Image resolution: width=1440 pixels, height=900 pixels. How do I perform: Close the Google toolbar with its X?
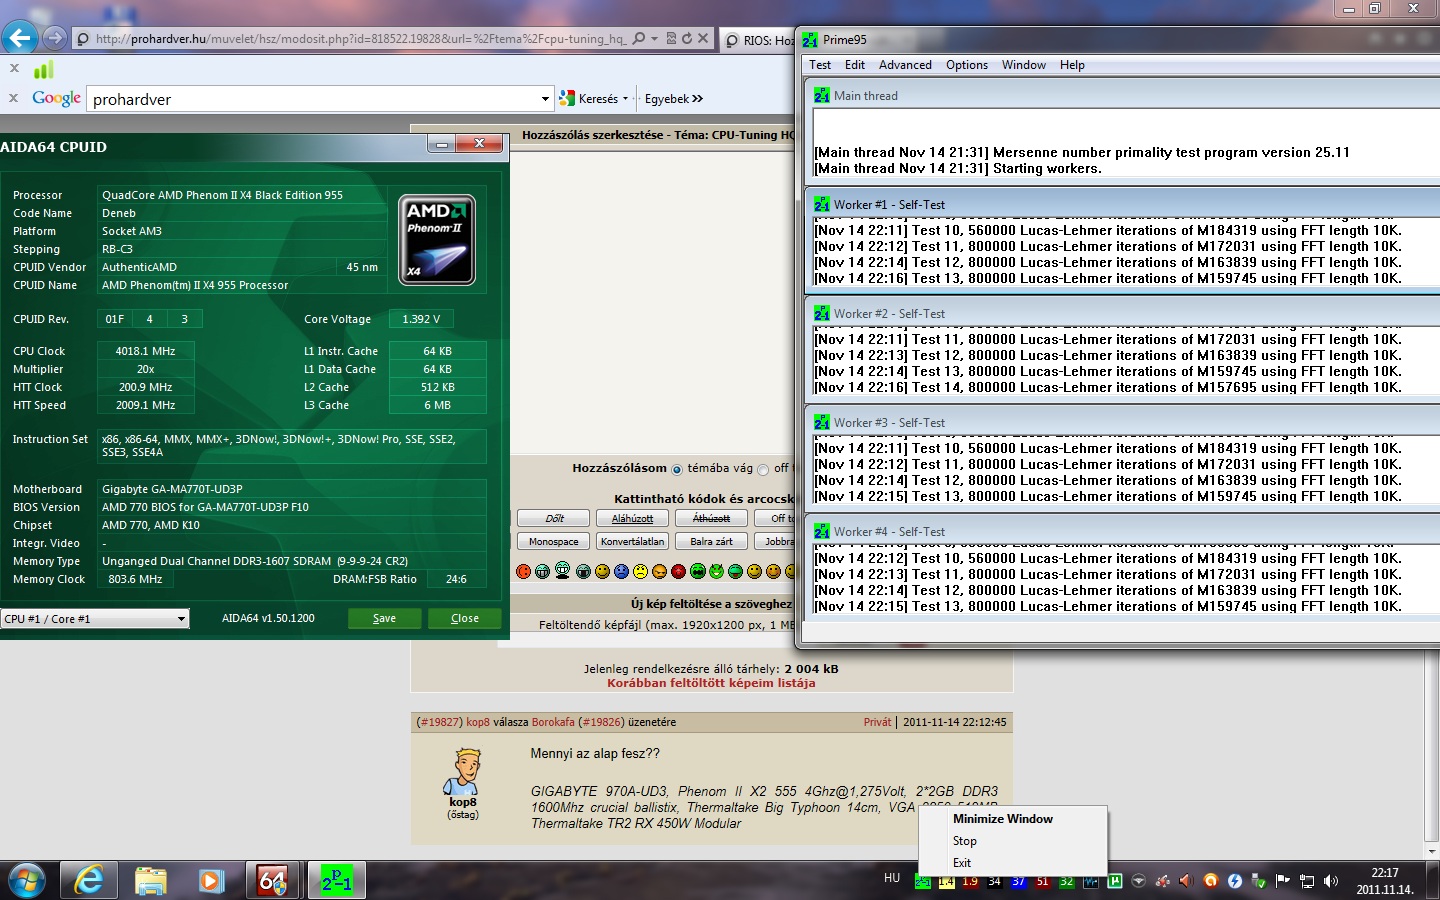[13, 98]
